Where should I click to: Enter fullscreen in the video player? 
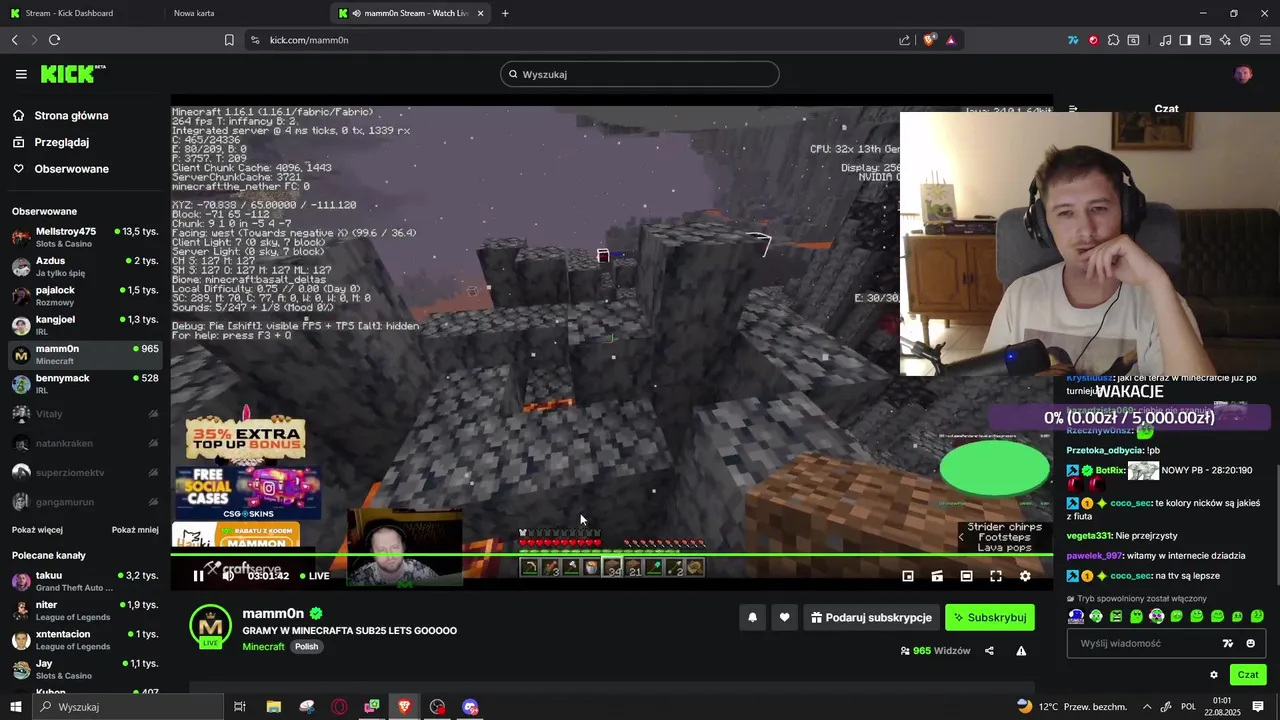(996, 576)
